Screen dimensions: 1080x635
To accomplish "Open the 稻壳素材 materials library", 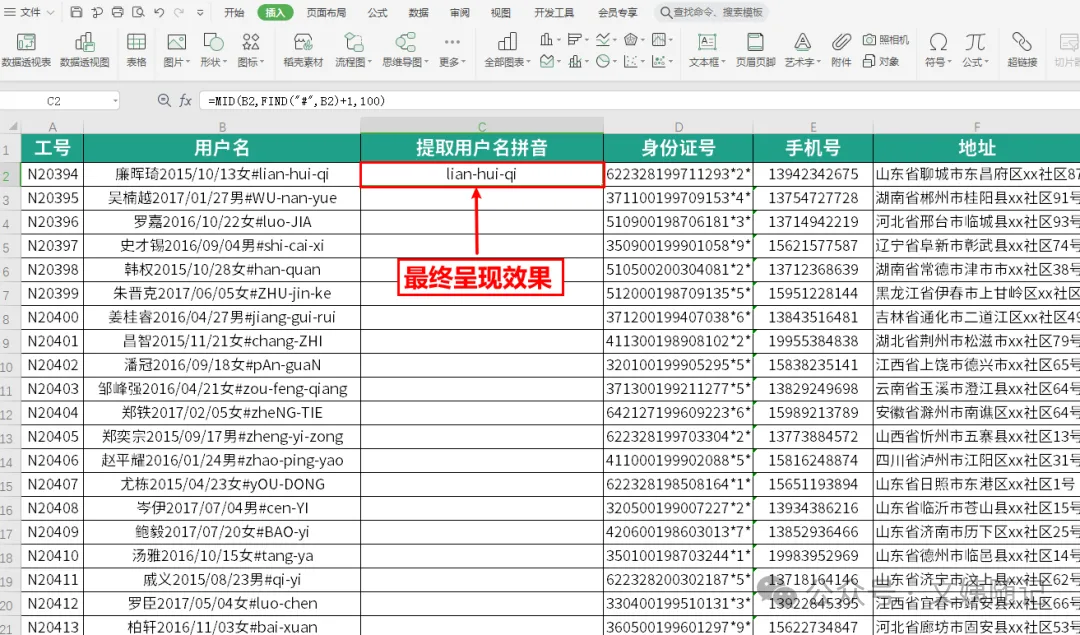I will tap(303, 50).
